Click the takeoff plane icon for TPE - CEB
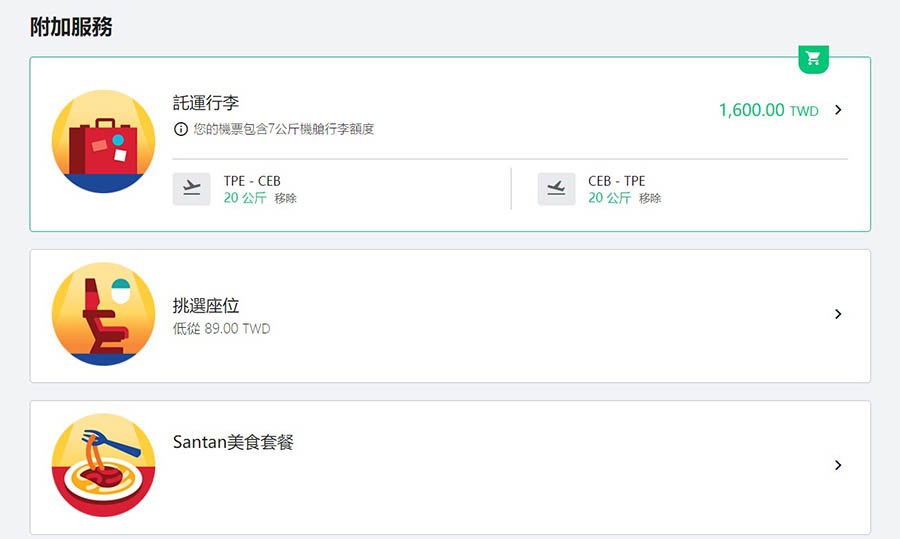The image size is (900, 539). point(191,188)
